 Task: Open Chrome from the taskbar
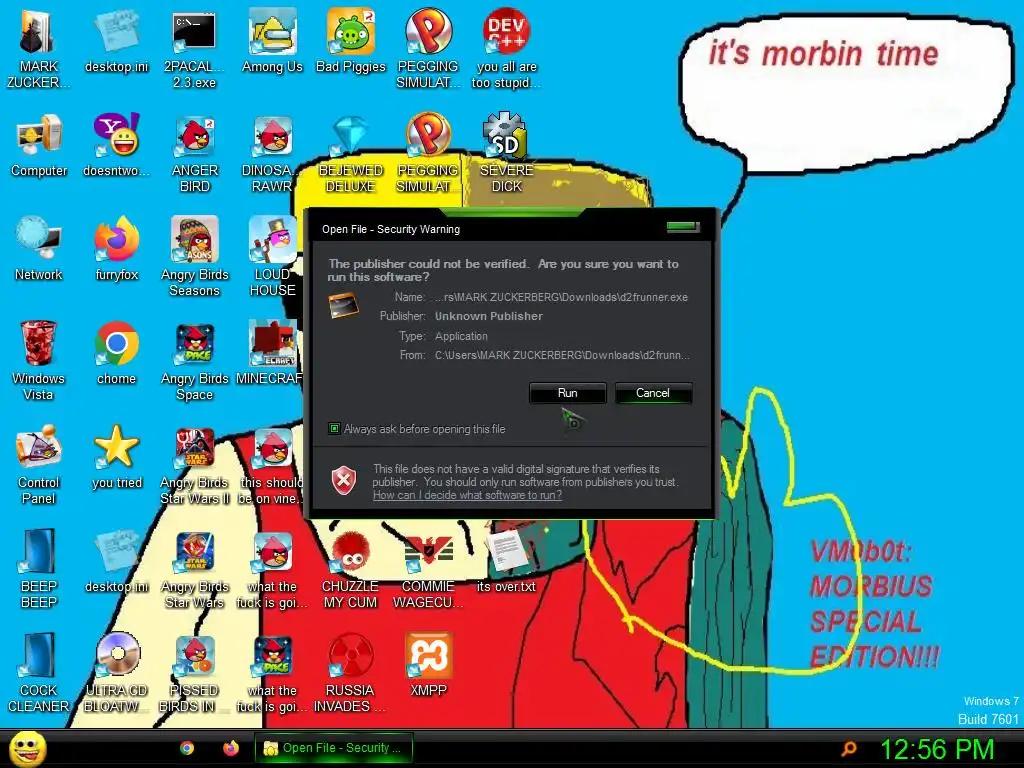187,748
